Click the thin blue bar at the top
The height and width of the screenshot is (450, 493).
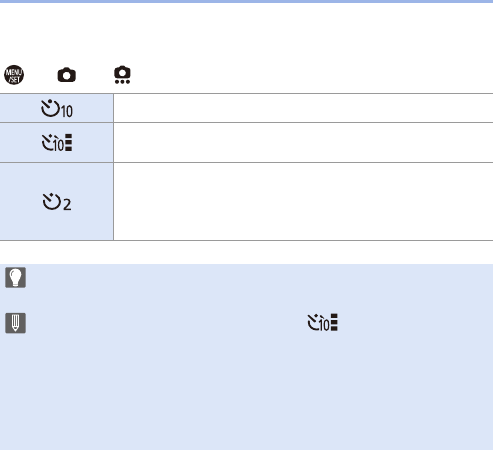(246, 1)
